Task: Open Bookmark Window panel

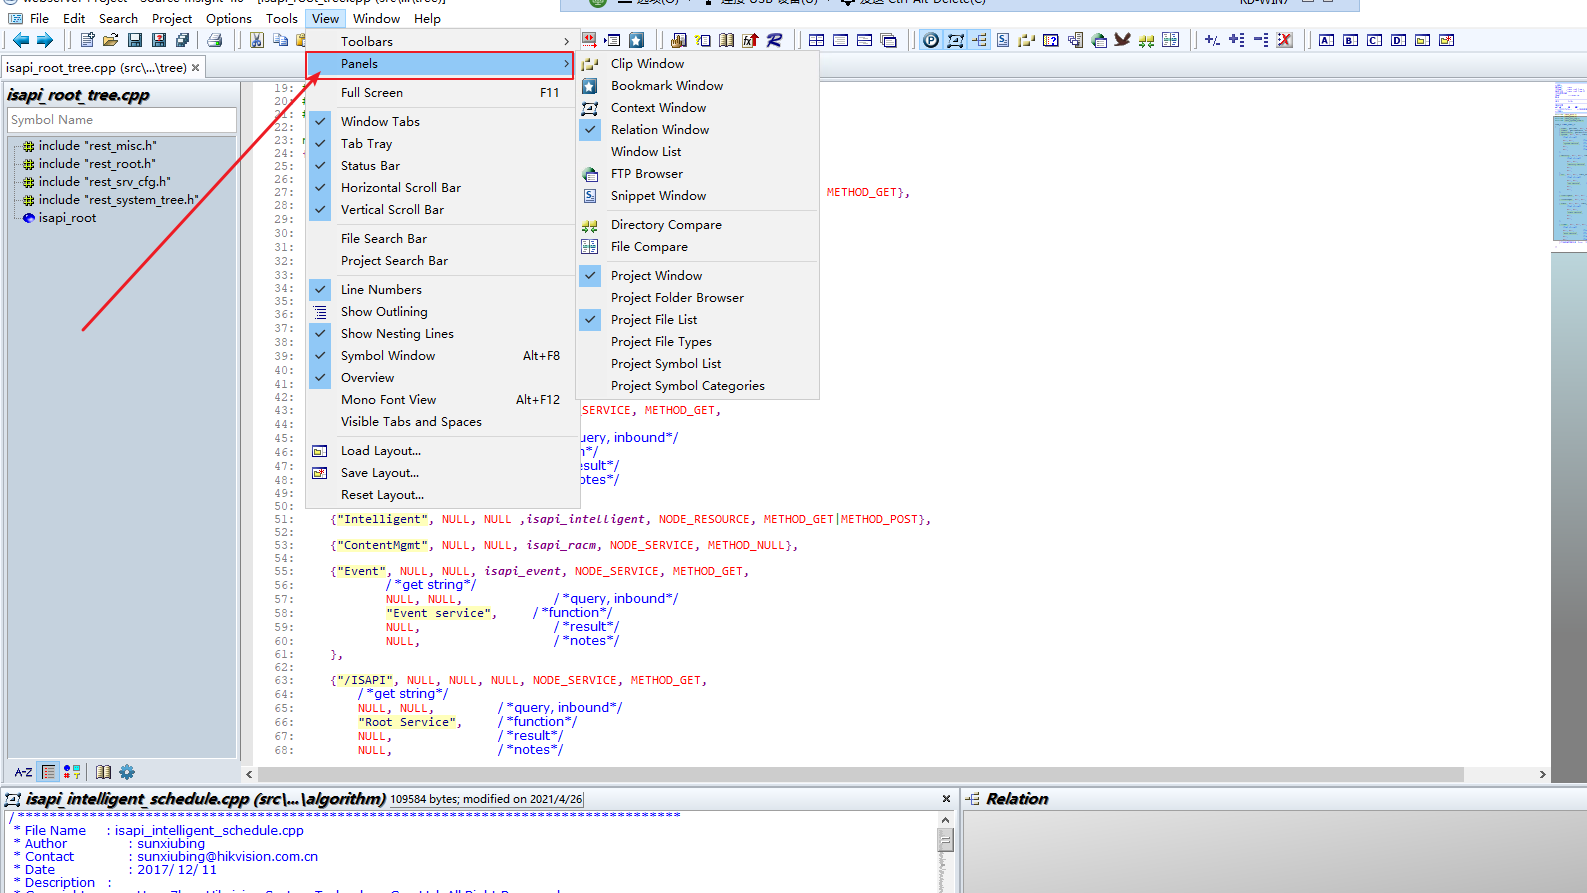Action: pyautogui.click(x=697, y=85)
